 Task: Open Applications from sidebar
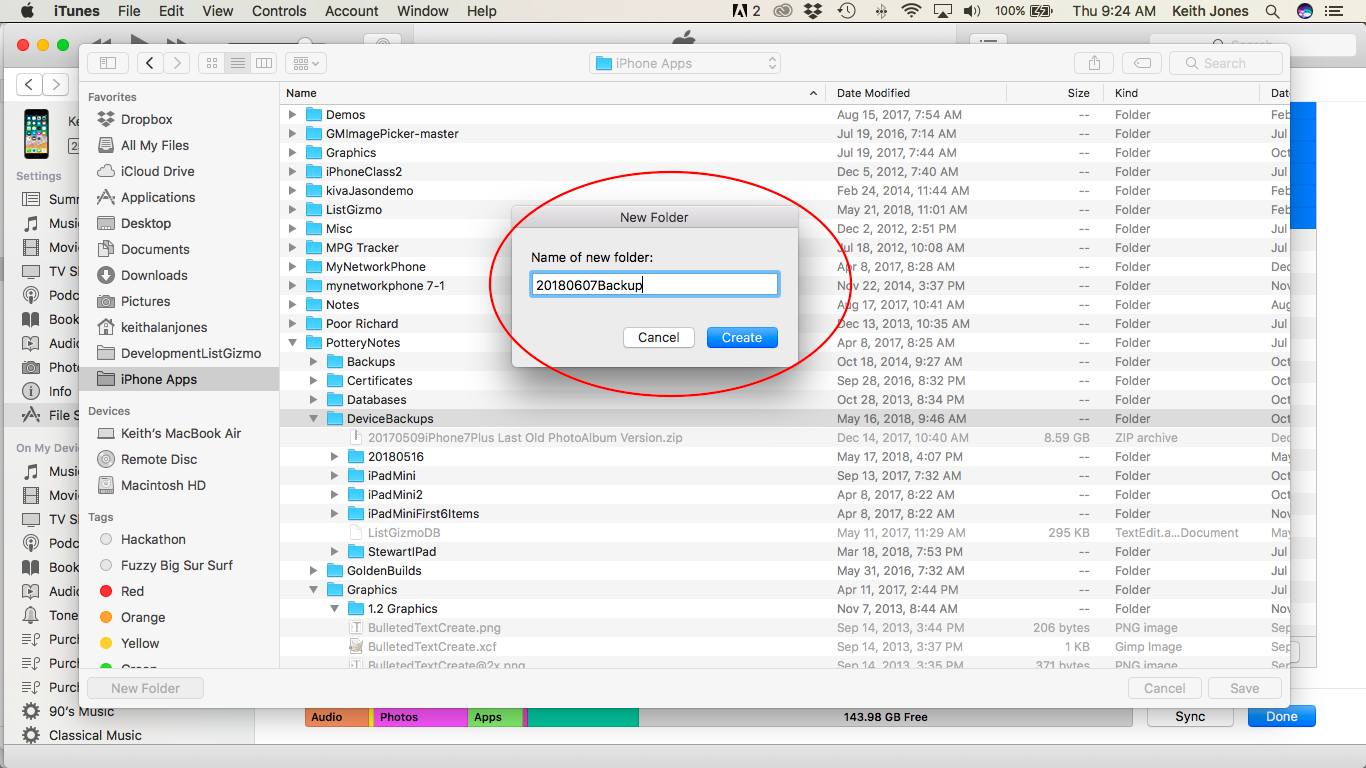(x=158, y=197)
